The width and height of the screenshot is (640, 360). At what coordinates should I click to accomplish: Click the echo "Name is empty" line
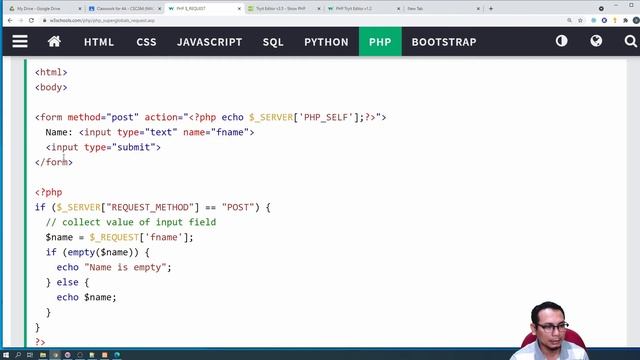click(x=114, y=267)
